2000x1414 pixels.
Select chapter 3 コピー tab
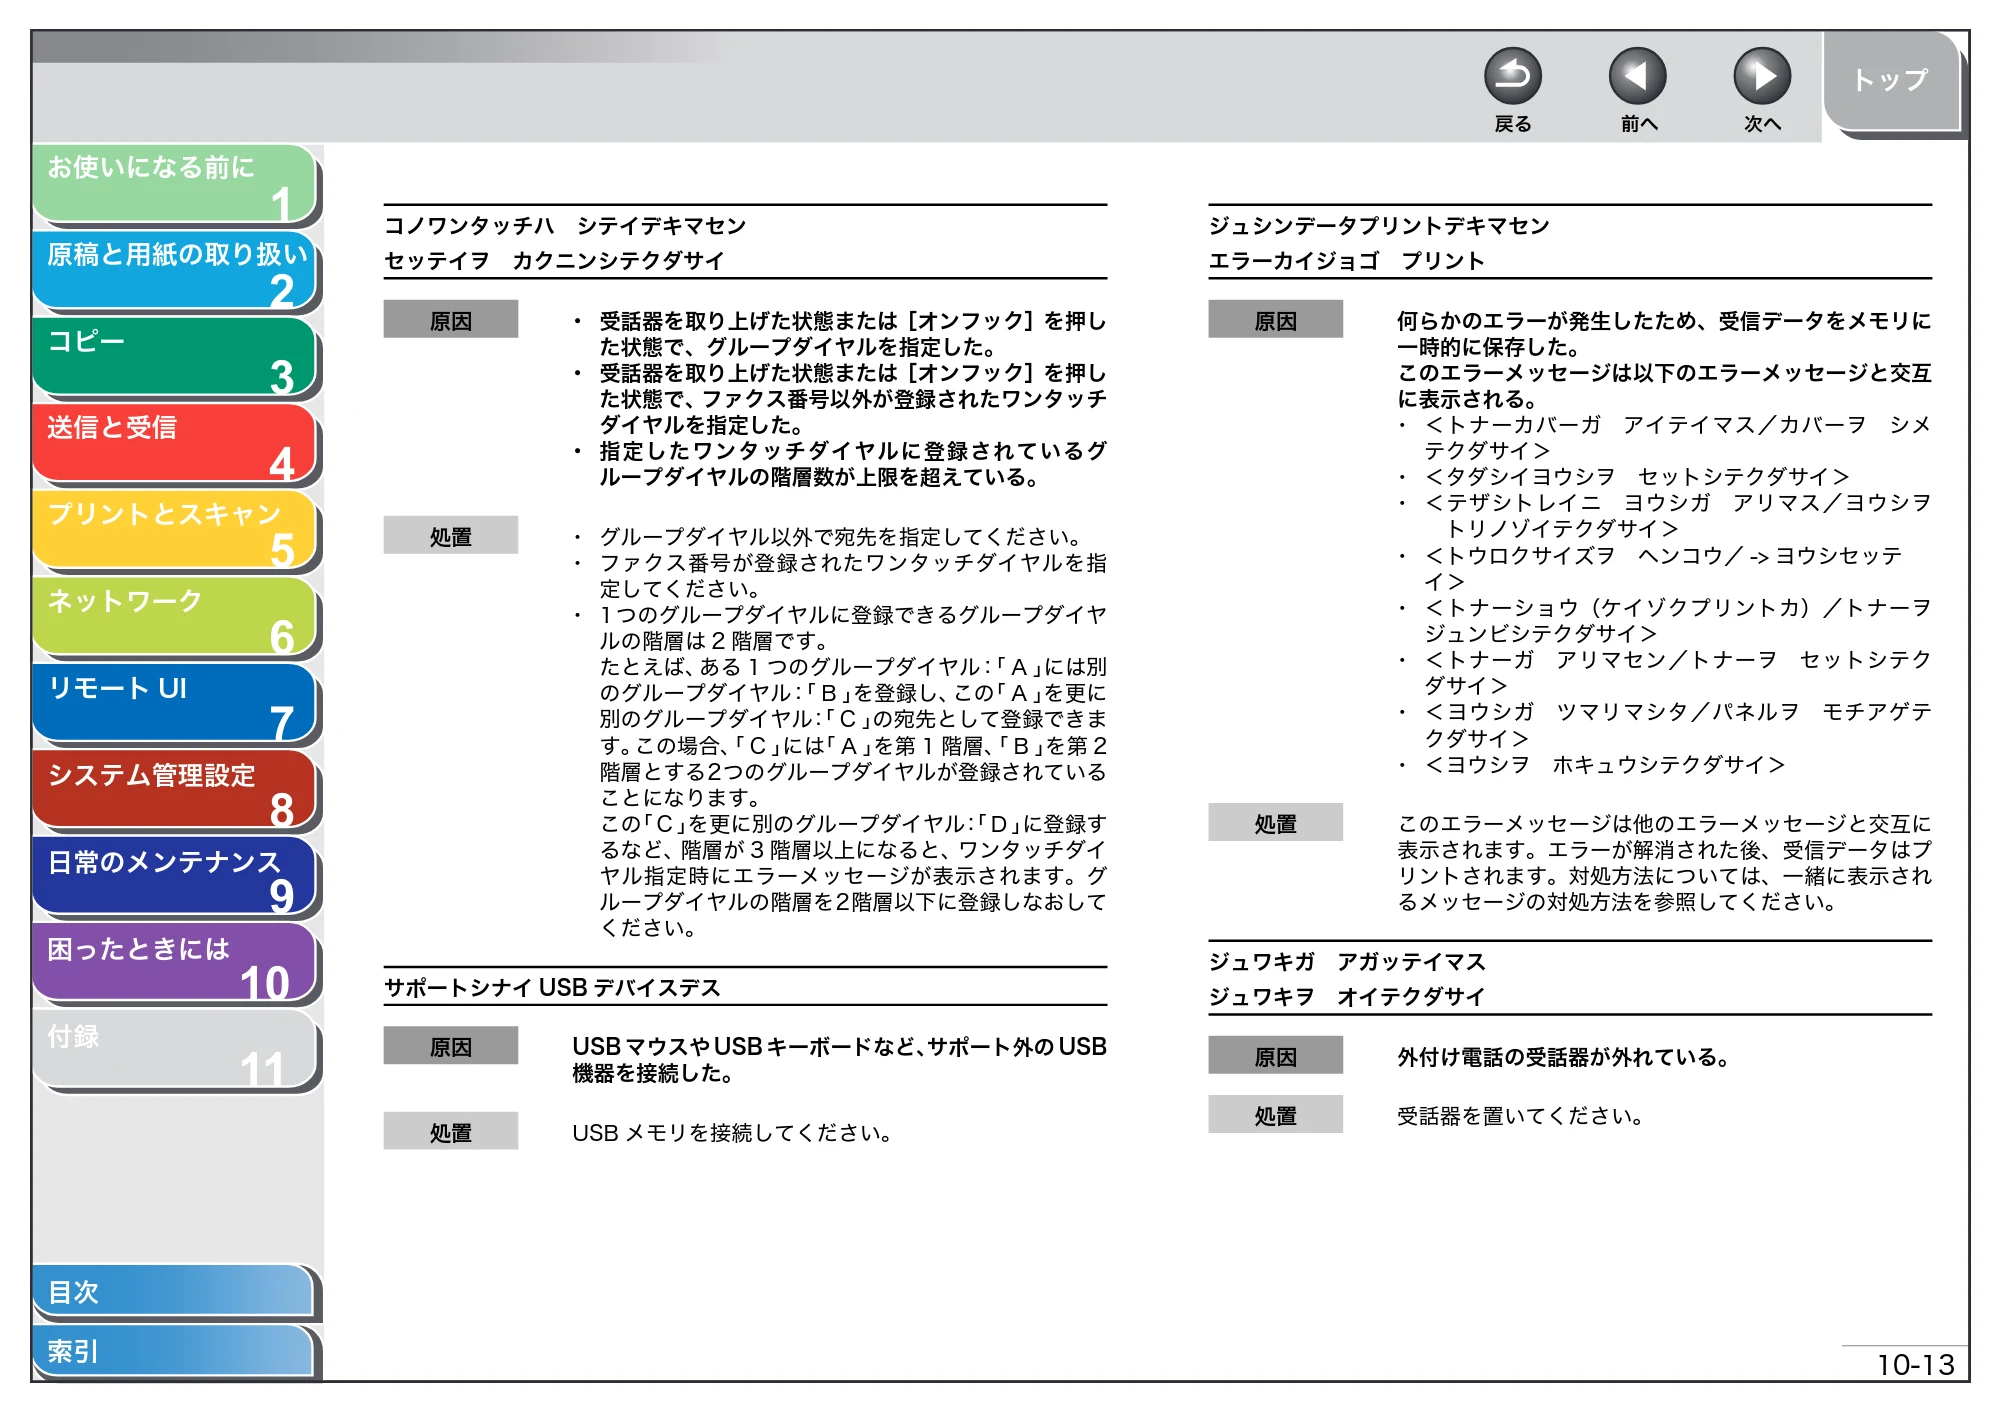(x=174, y=357)
